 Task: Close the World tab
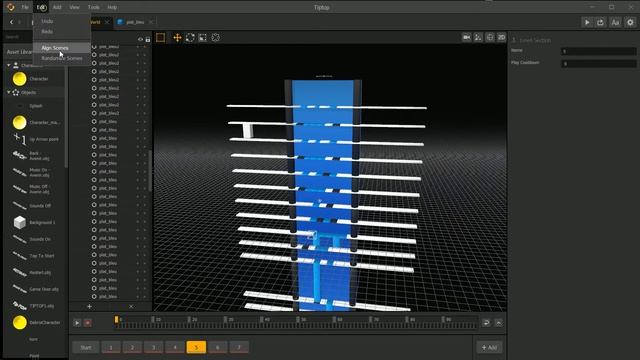coord(107,22)
